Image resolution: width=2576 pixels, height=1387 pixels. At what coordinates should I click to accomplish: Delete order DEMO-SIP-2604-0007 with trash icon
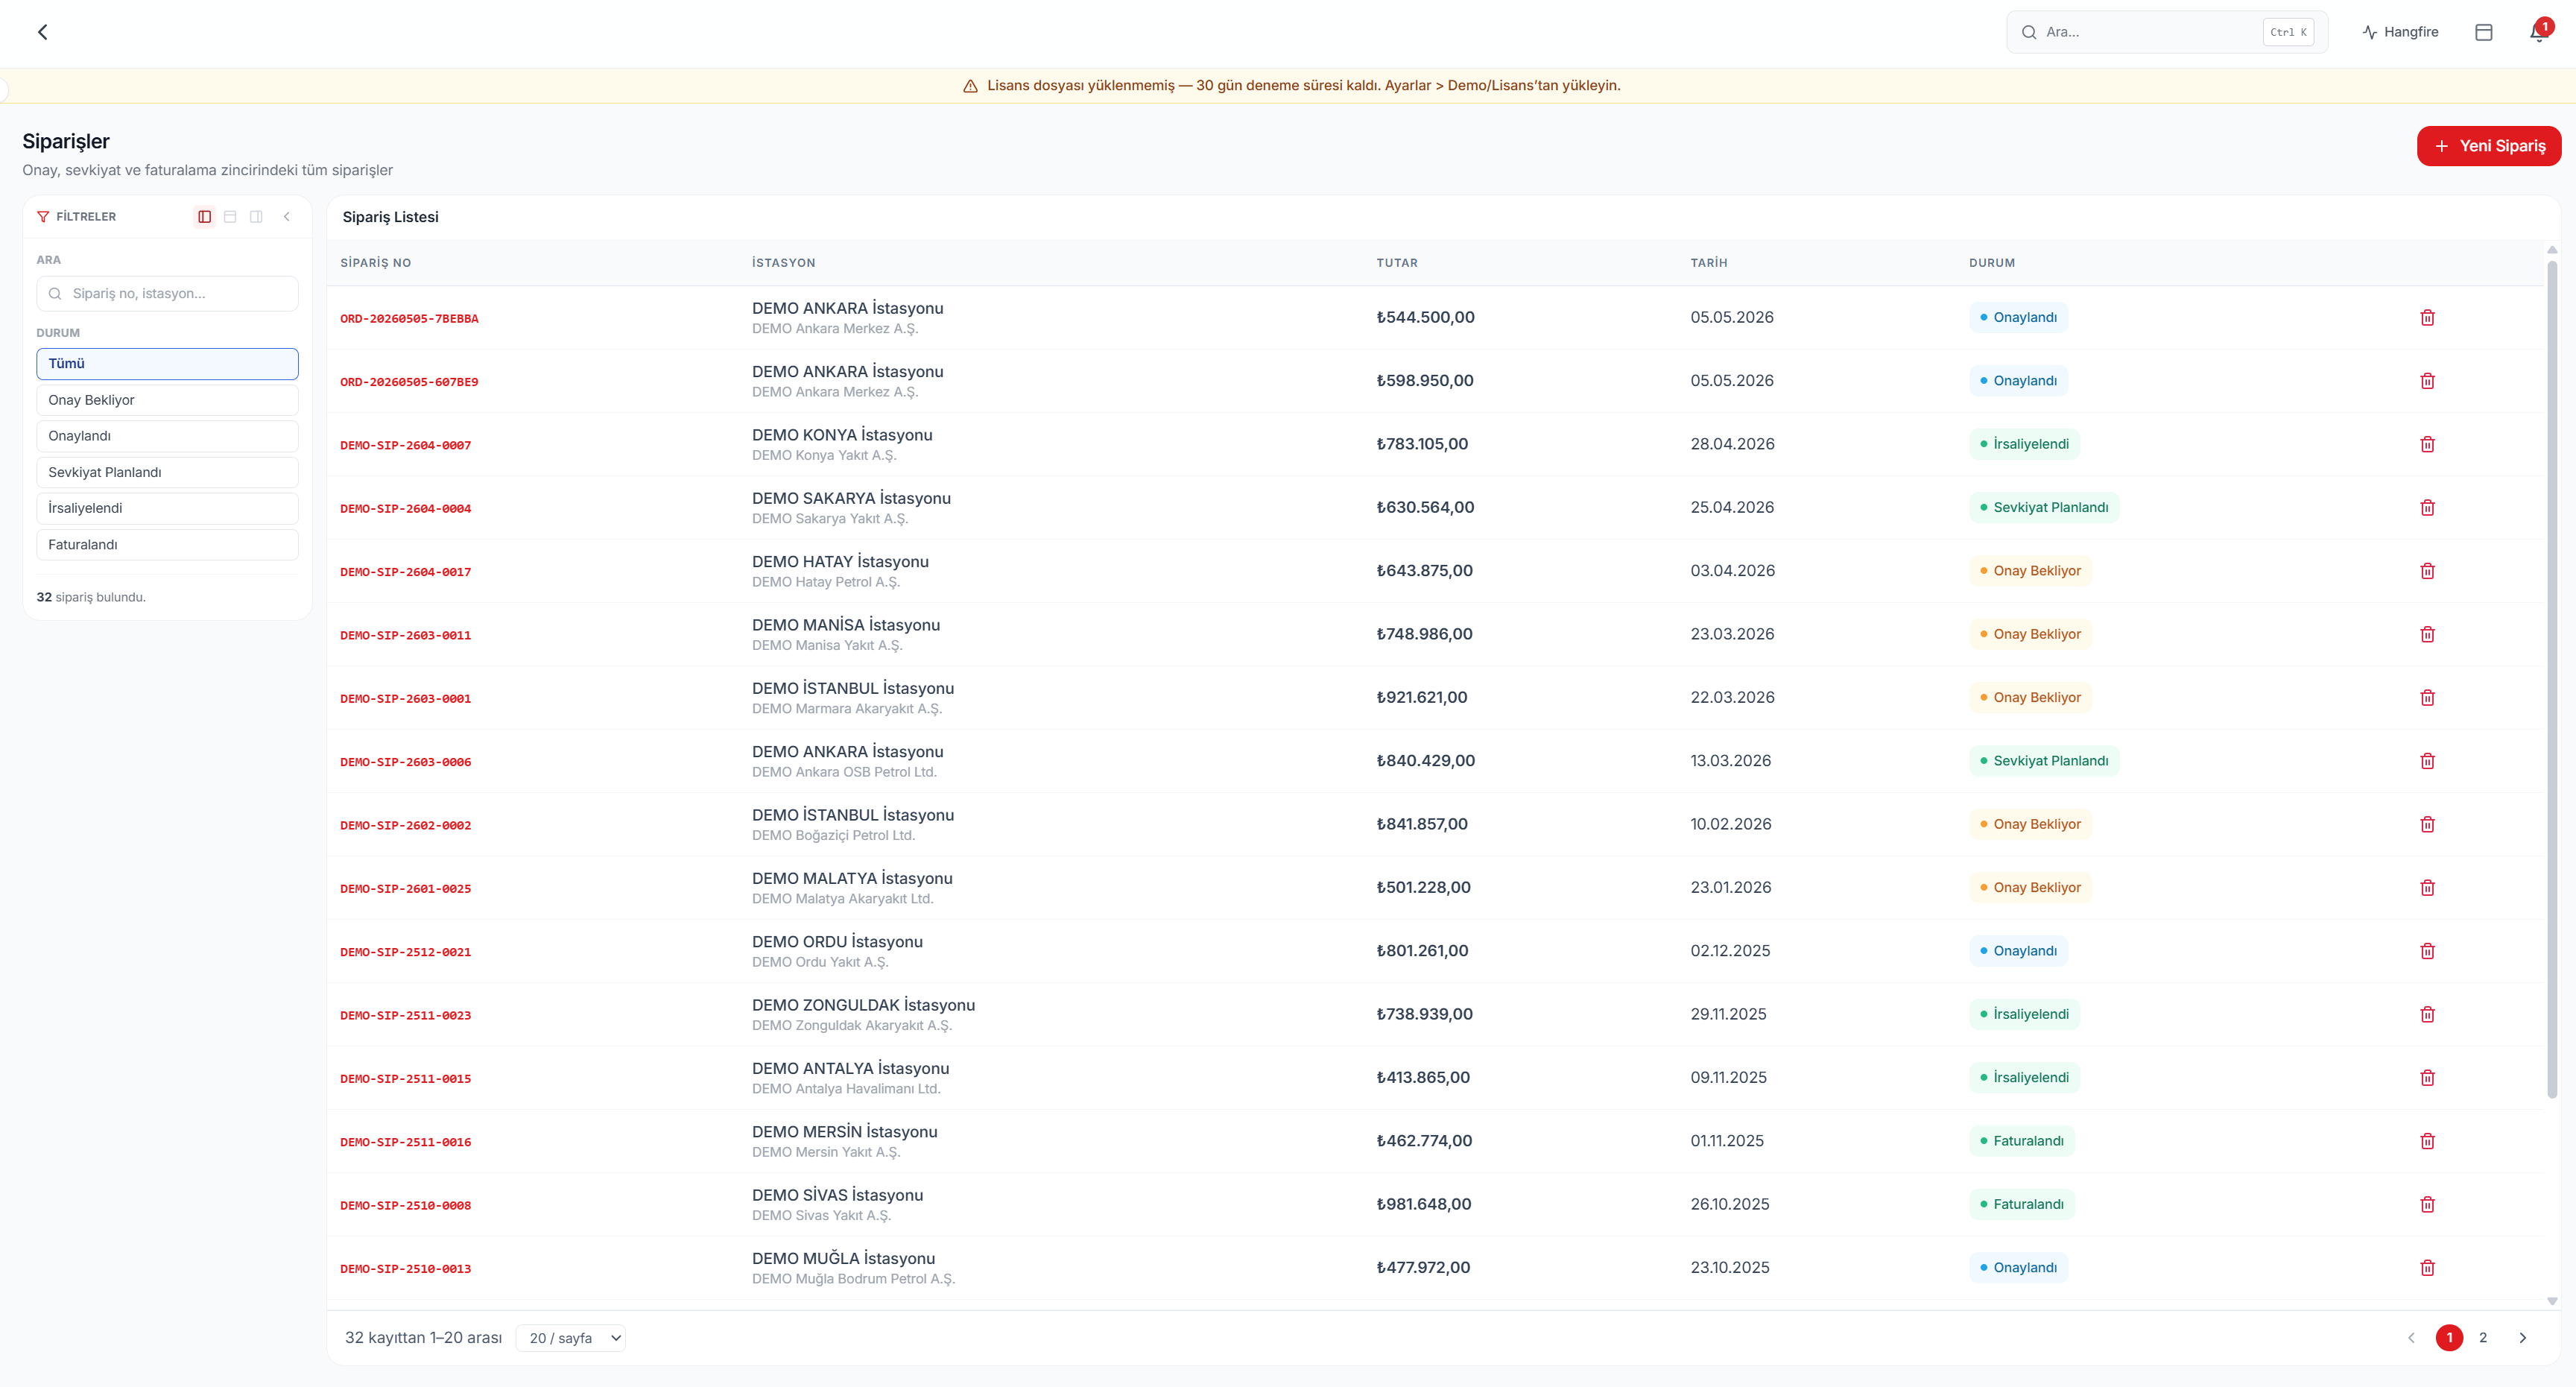[x=2427, y=444]
